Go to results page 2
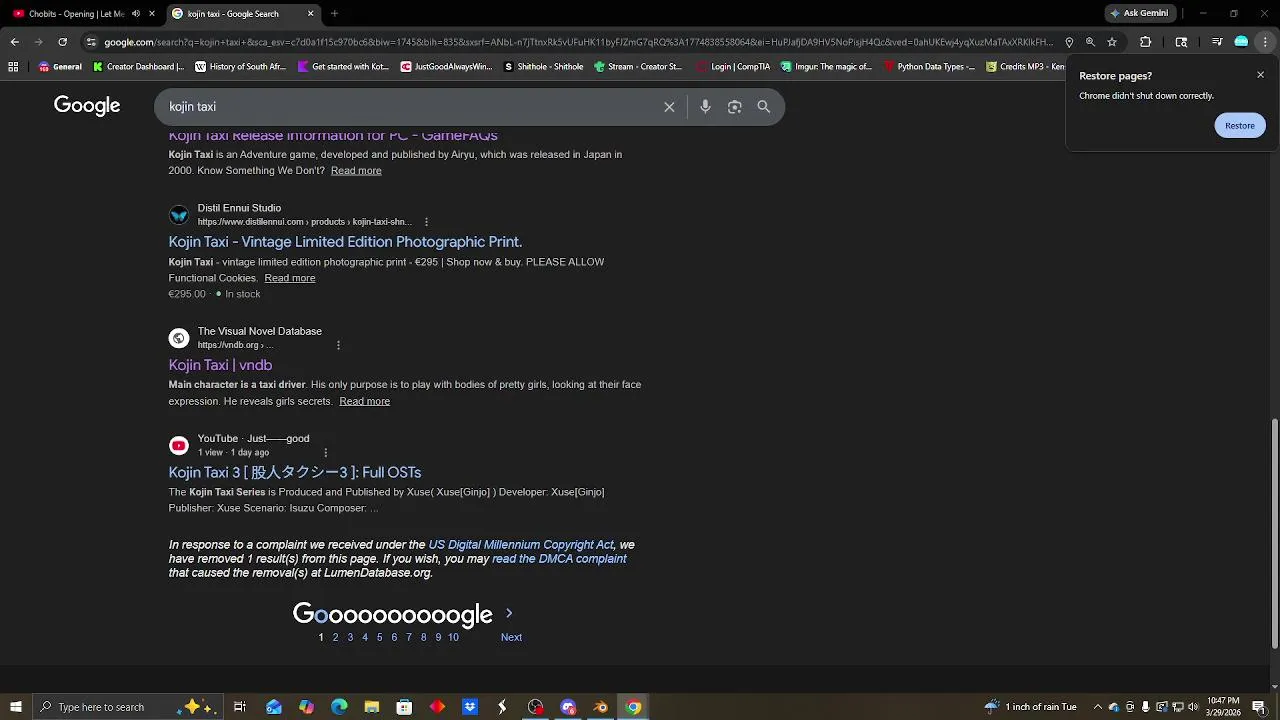The height and width of the screenshot is (720, 1280). pyautogui.click(x=335, y=637)
